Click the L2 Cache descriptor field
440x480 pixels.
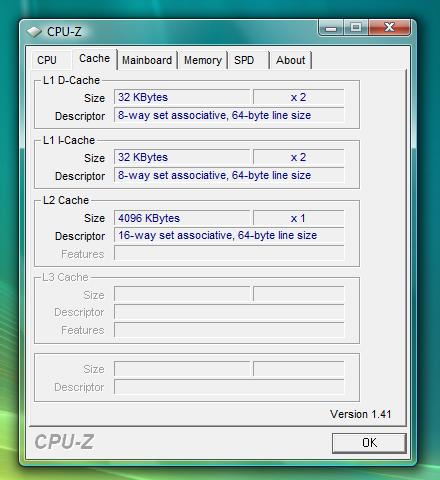229,235
